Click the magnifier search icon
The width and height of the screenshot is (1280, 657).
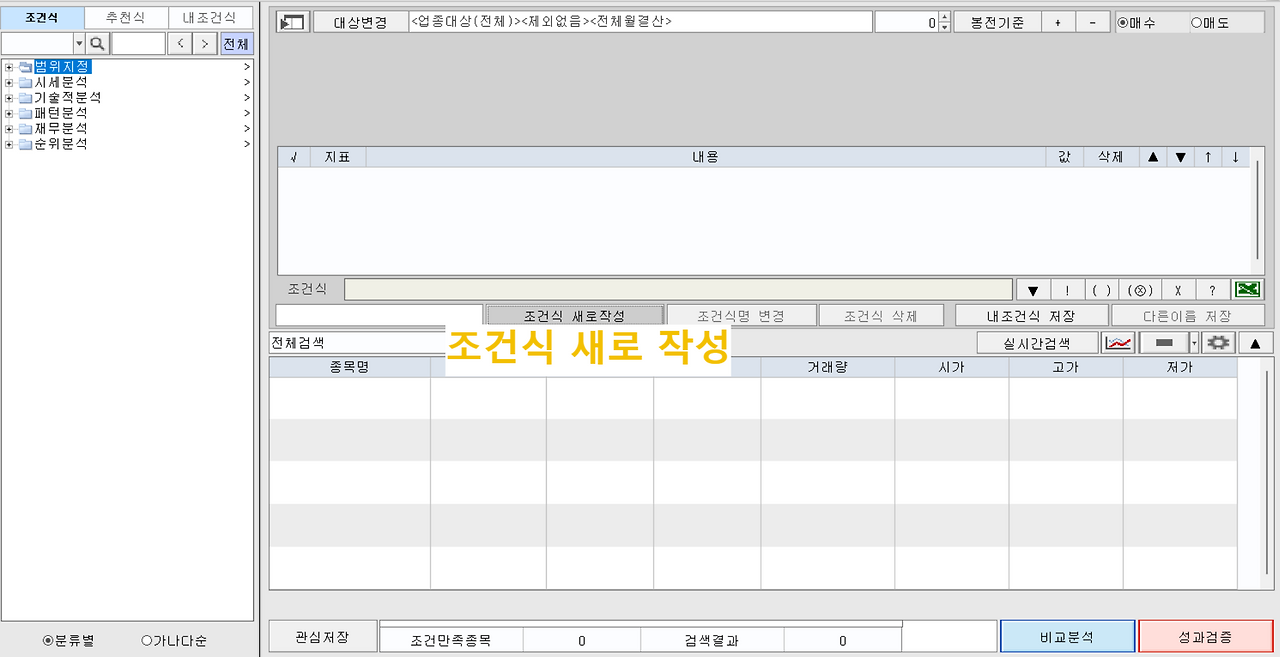(97, 43)
